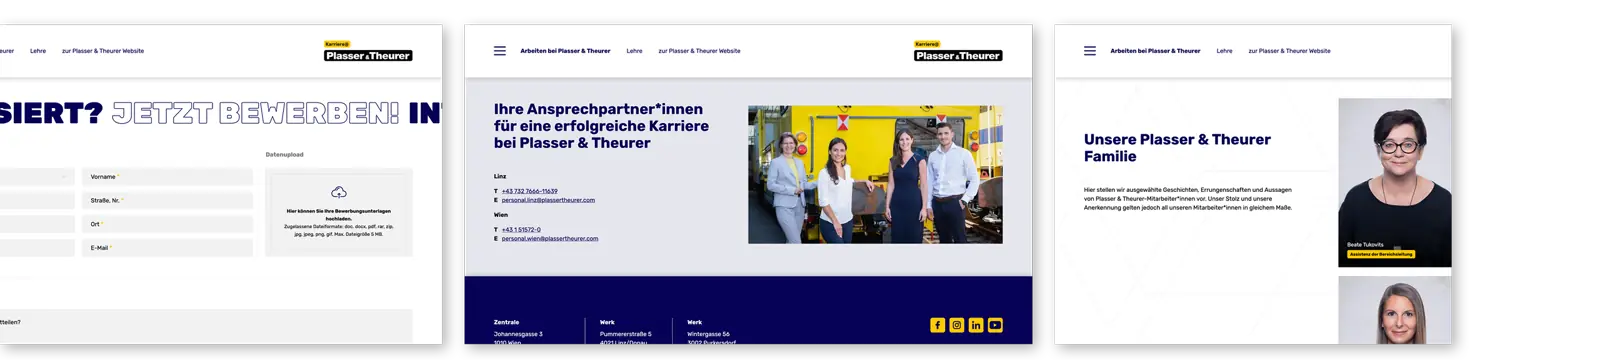Call Wien phone number +43 1 51572-0
Viewport: 1600px width, 360px height.
point(521,230)
